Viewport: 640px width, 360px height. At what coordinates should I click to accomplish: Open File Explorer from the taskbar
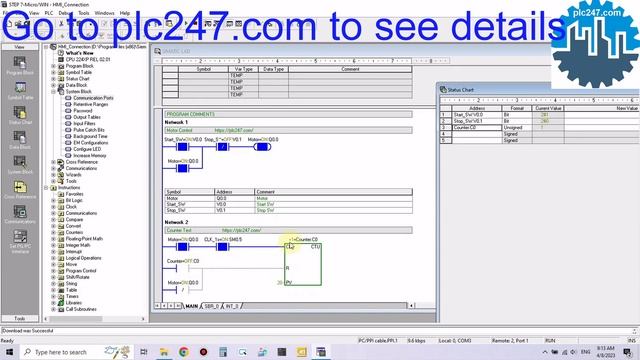coord(164,352)
